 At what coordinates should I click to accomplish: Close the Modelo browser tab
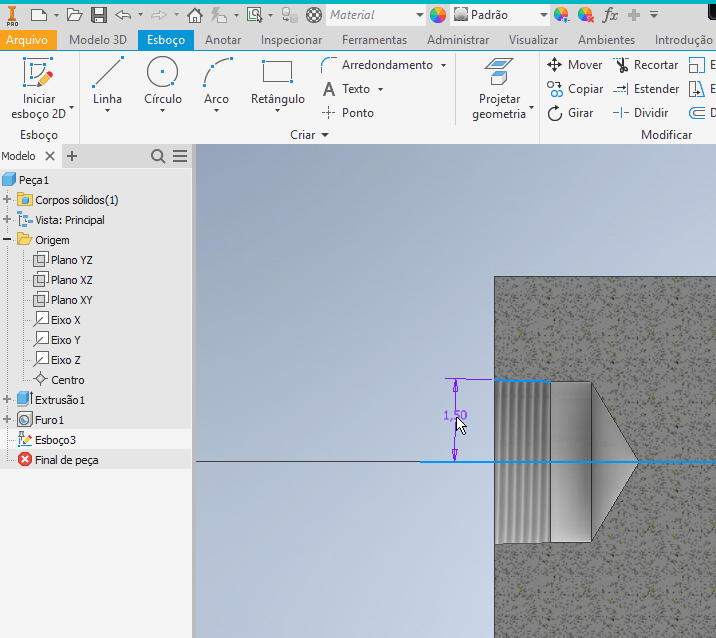(50, 156)
